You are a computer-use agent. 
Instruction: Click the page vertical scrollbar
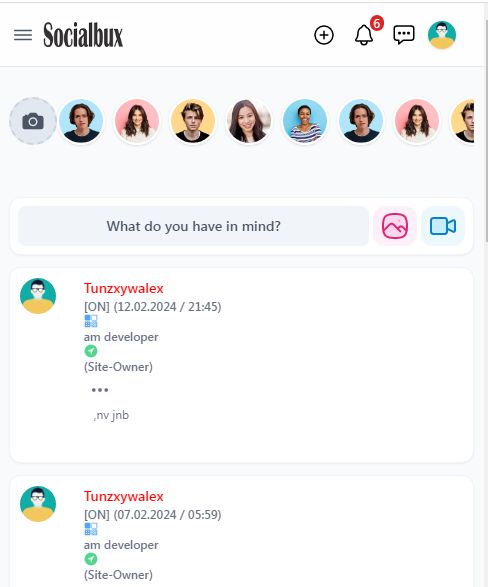[x=486, y=131]
